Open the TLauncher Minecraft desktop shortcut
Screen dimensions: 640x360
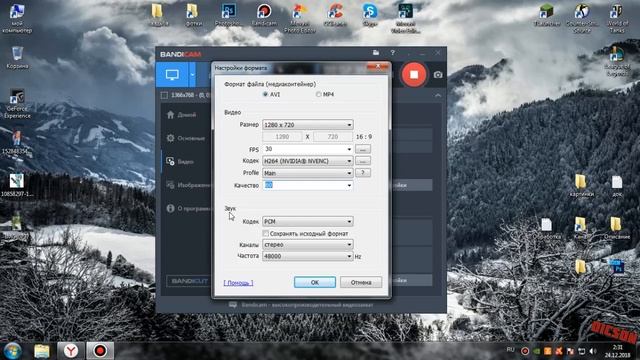(x=547, y=15)
